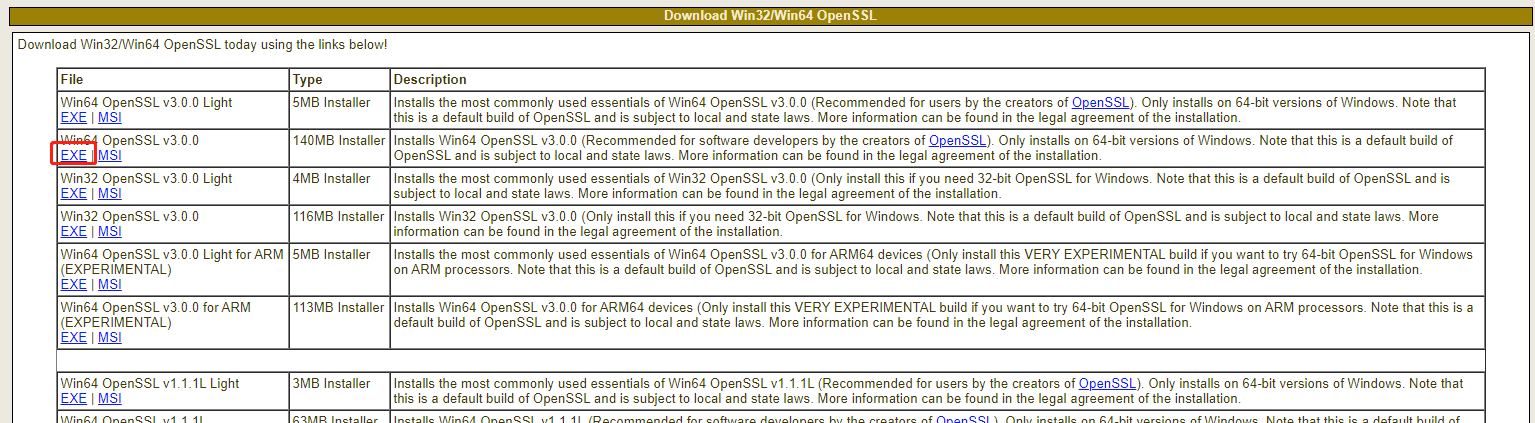Open OpenSSL link in Win64 v3.0.0 Light description
This screenshot has height=423, width=1535.
pos(1100,103)
